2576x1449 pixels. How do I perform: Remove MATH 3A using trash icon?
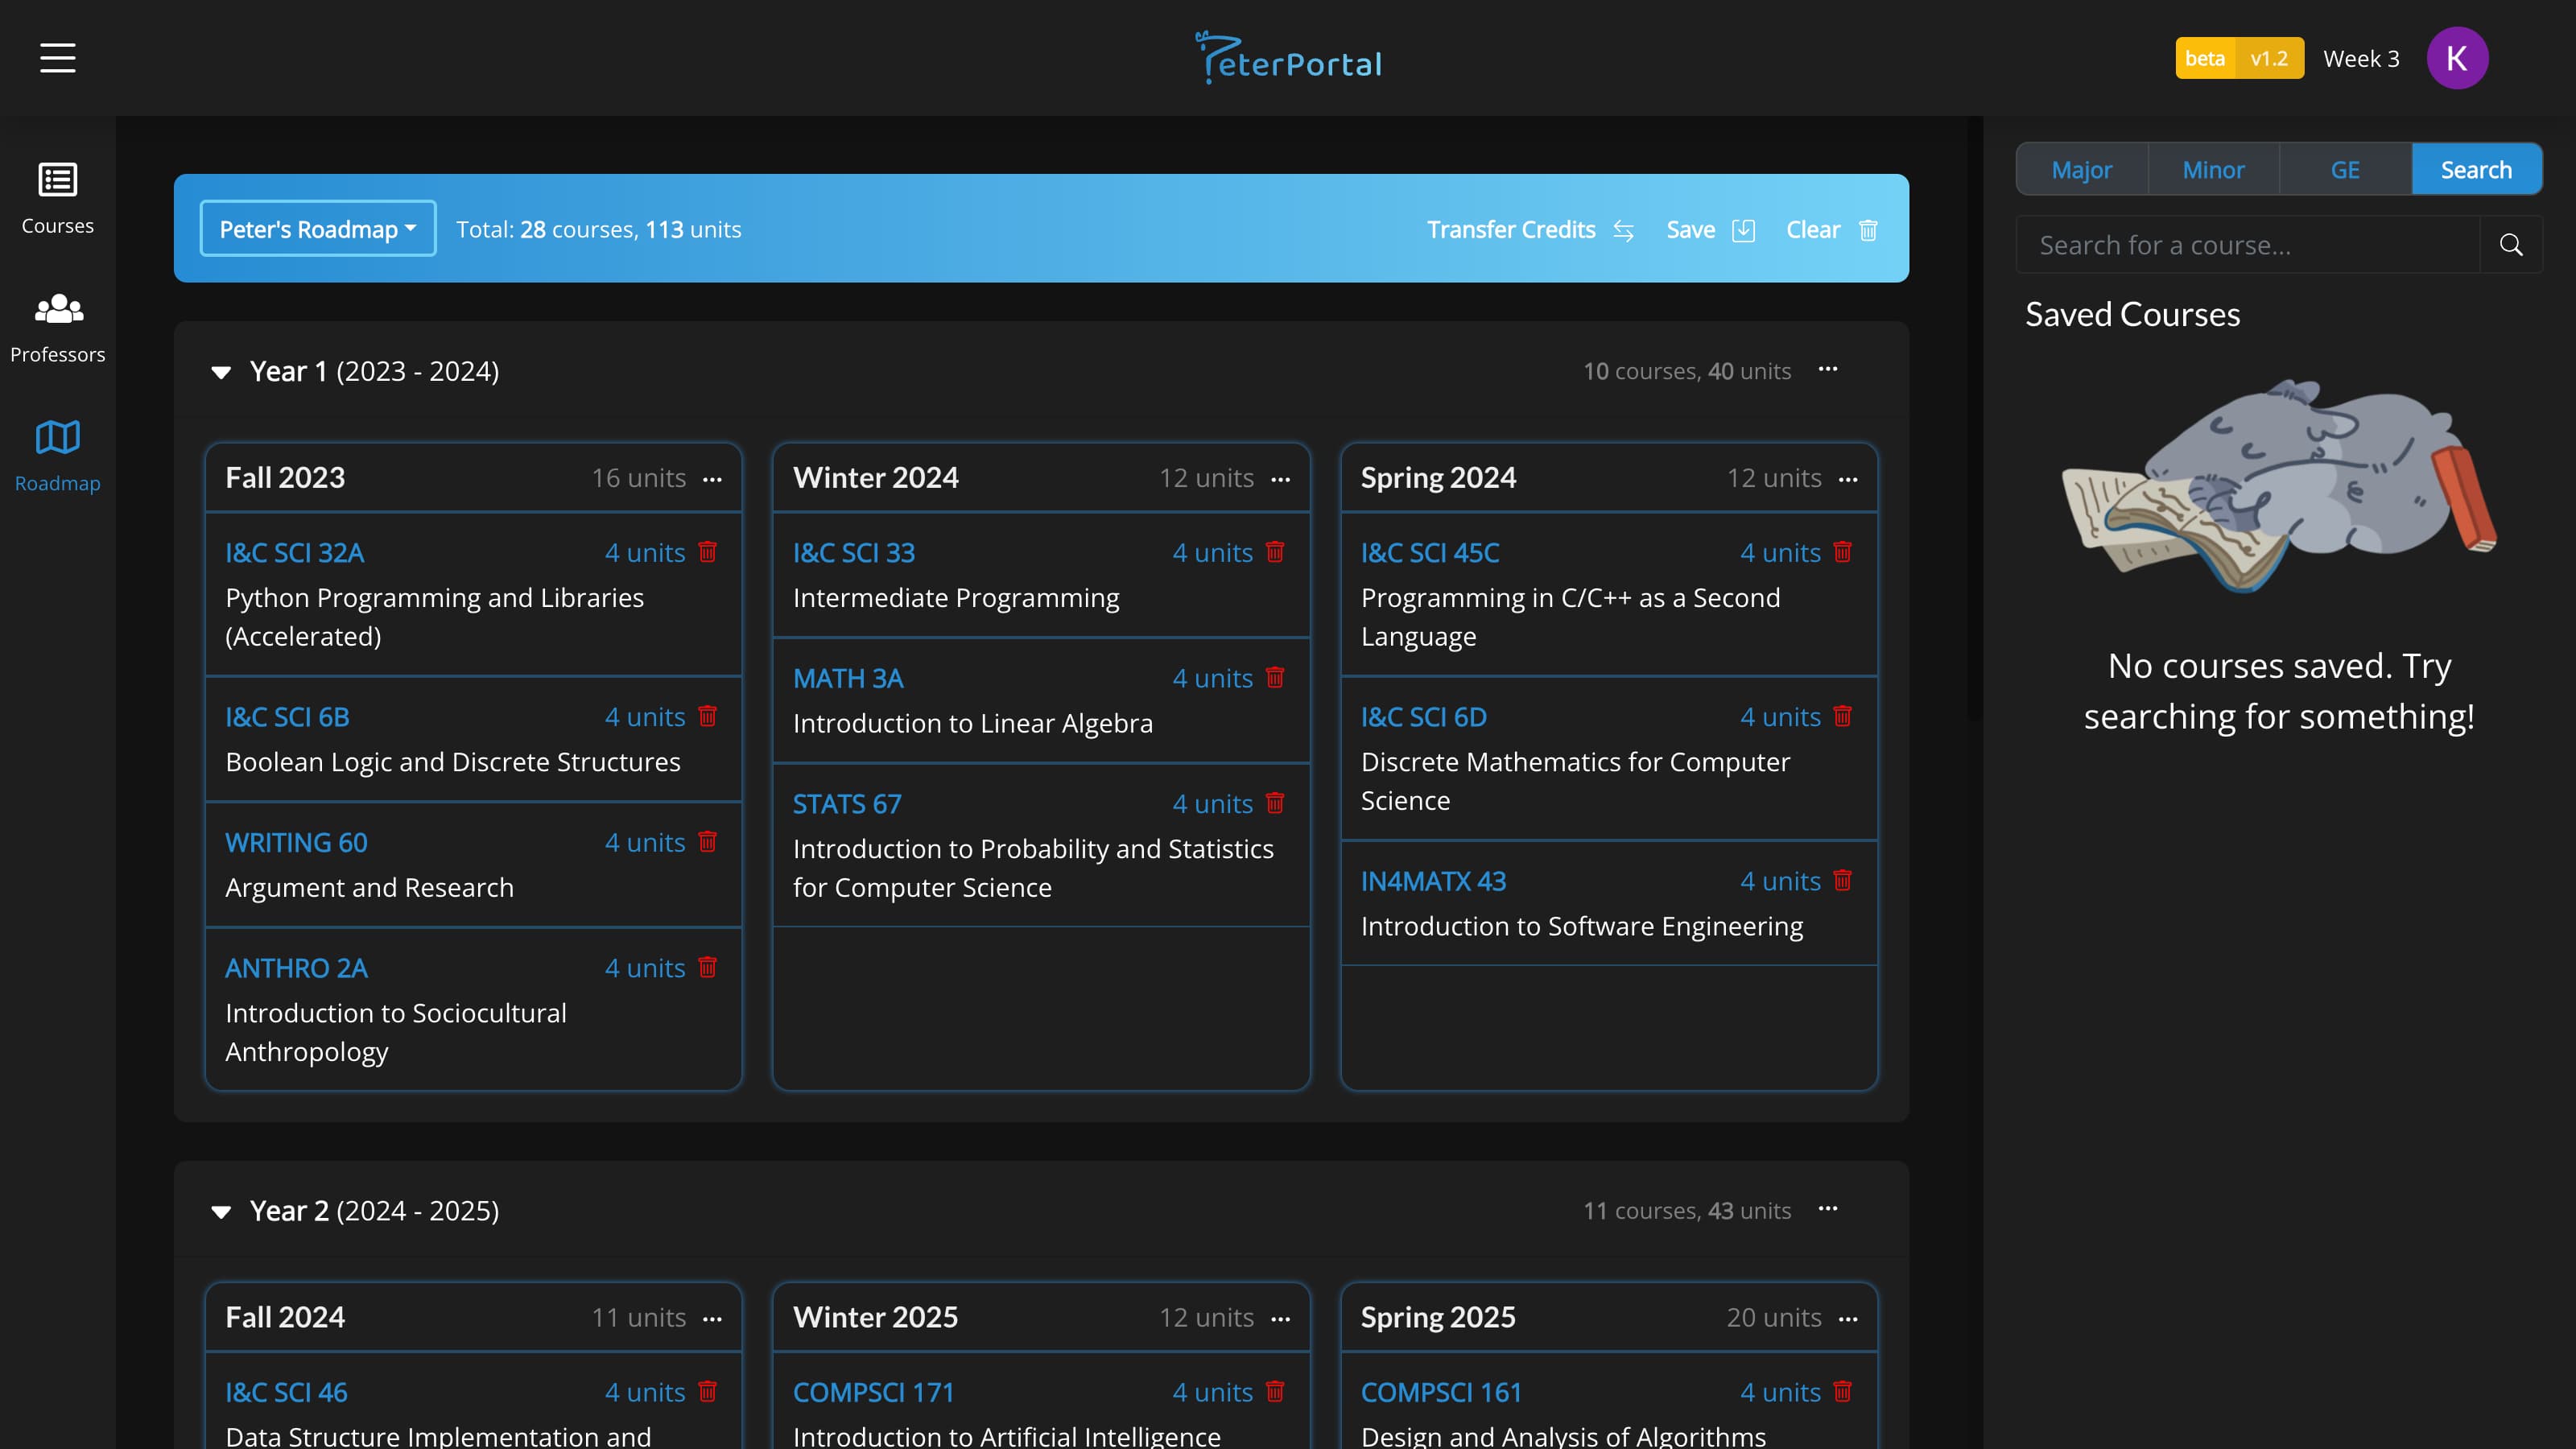[1274, 677]
